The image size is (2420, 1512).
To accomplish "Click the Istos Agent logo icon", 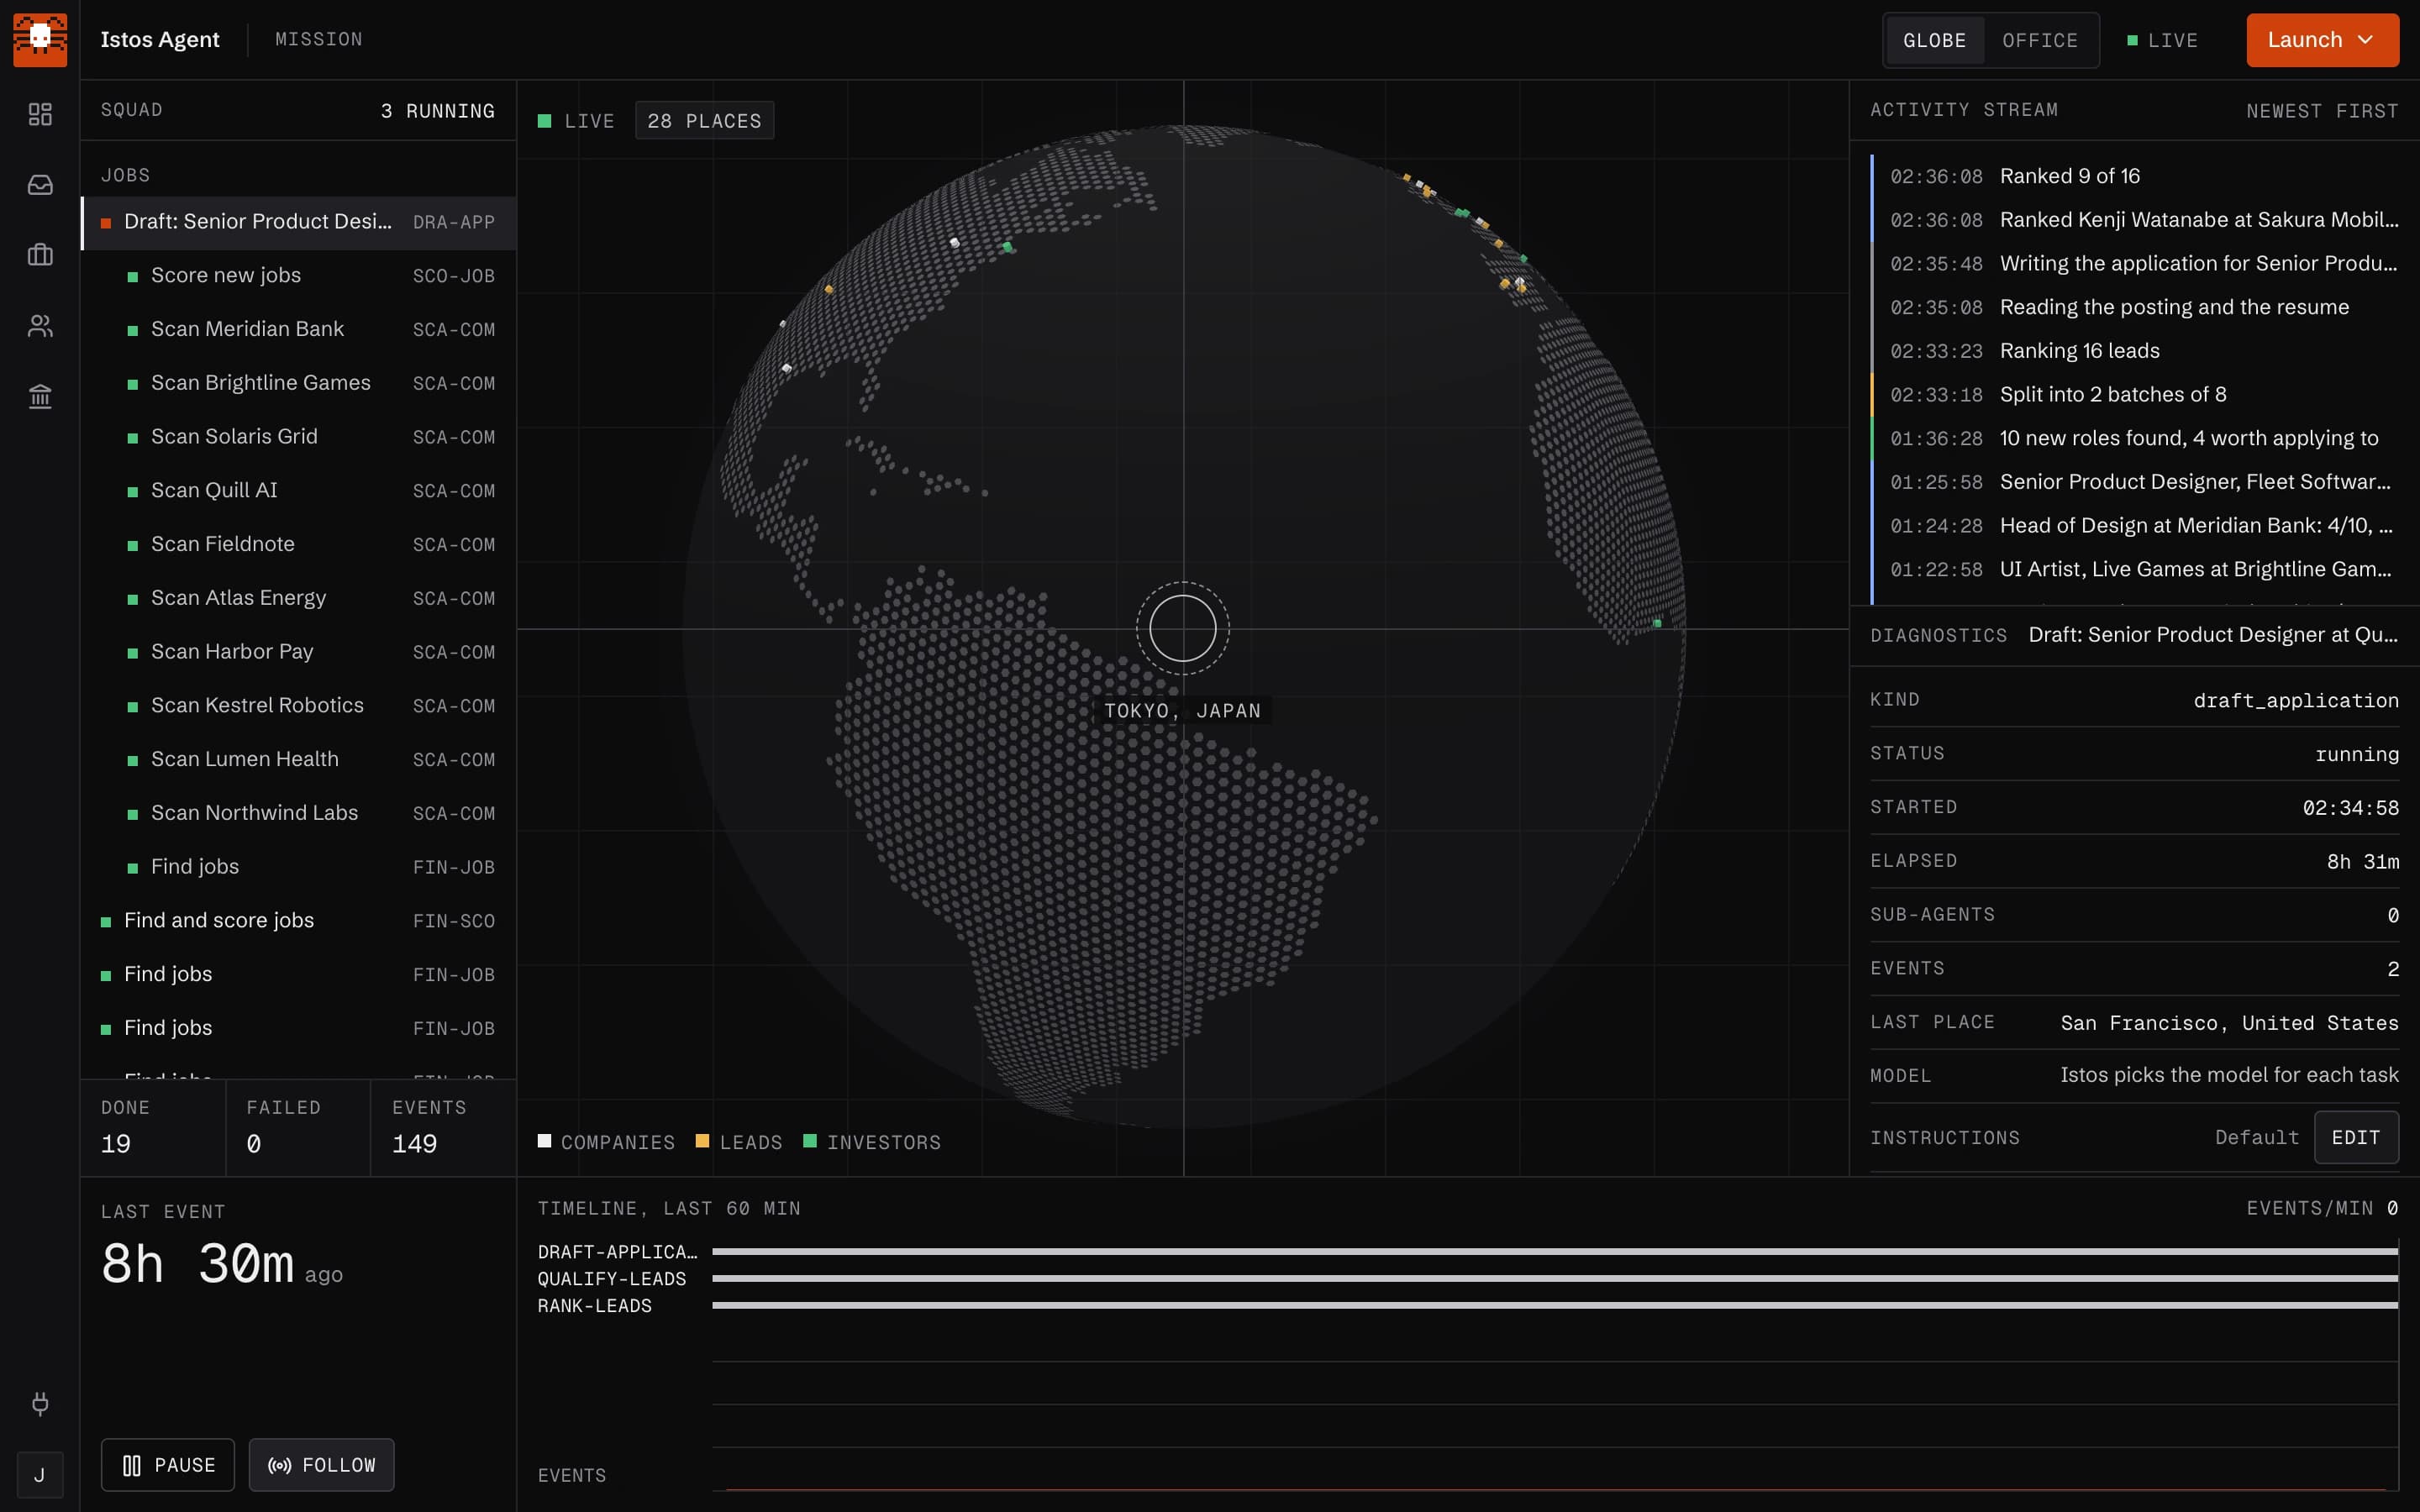I will (40, 40).
